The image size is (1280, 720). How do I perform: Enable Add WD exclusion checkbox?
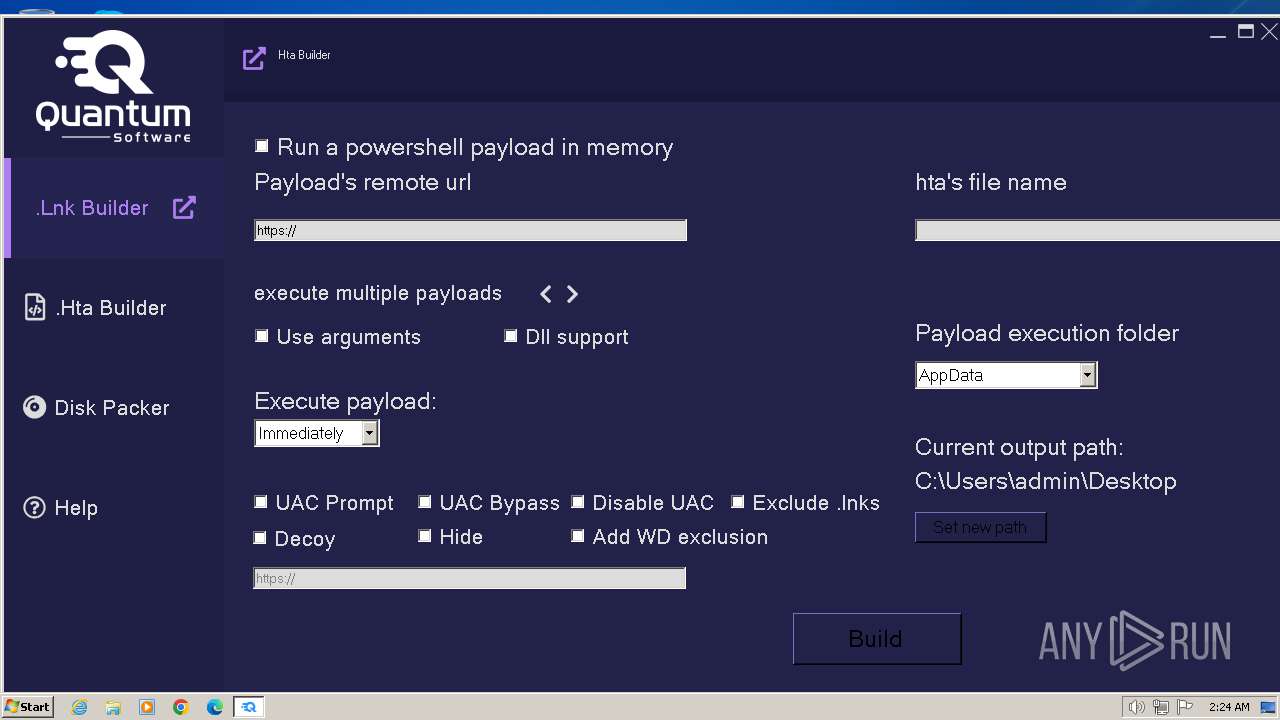pyautogui.click(x=578, y=536)
